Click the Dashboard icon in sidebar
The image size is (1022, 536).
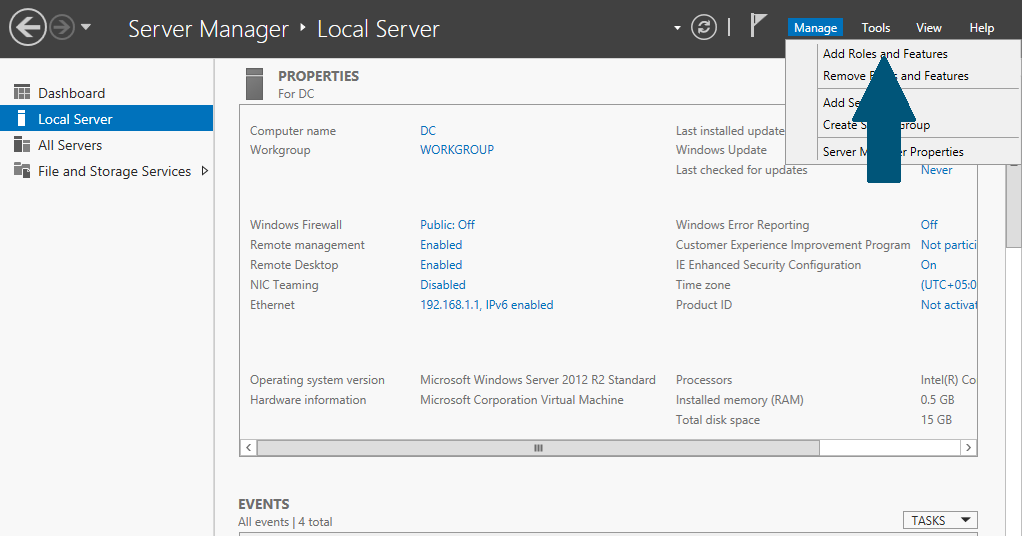tap(21, 93)
